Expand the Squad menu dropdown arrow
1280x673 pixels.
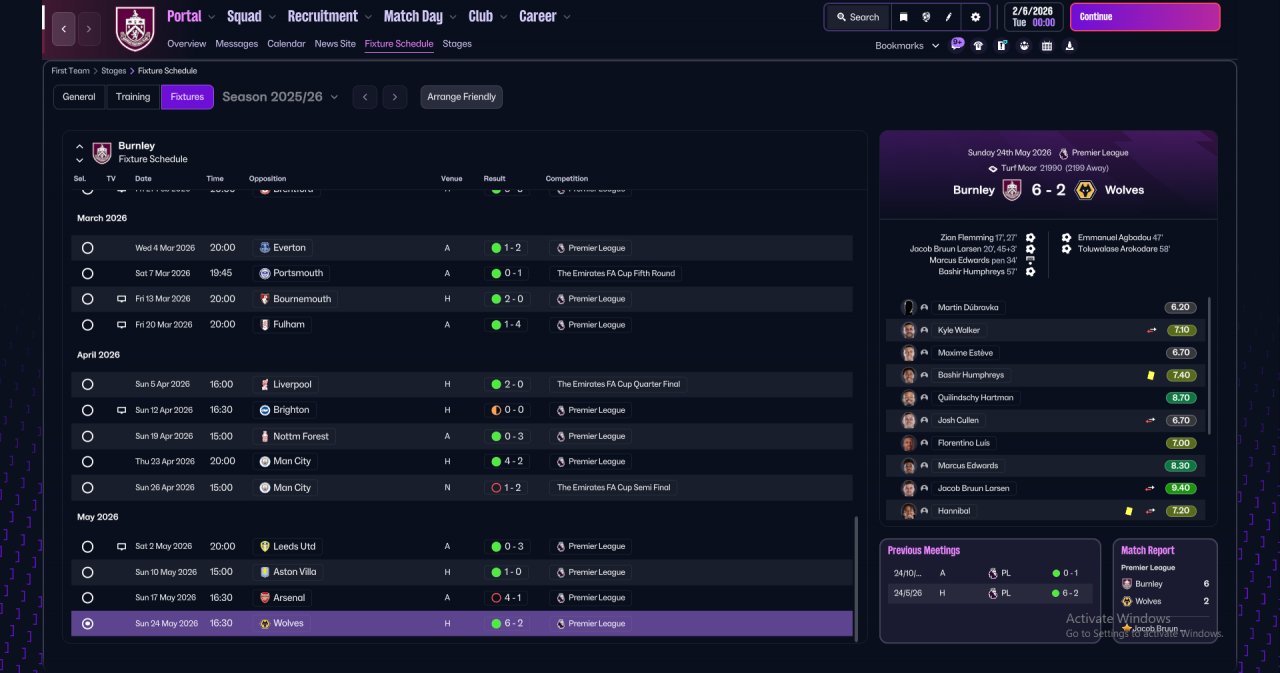coord(271,17)
